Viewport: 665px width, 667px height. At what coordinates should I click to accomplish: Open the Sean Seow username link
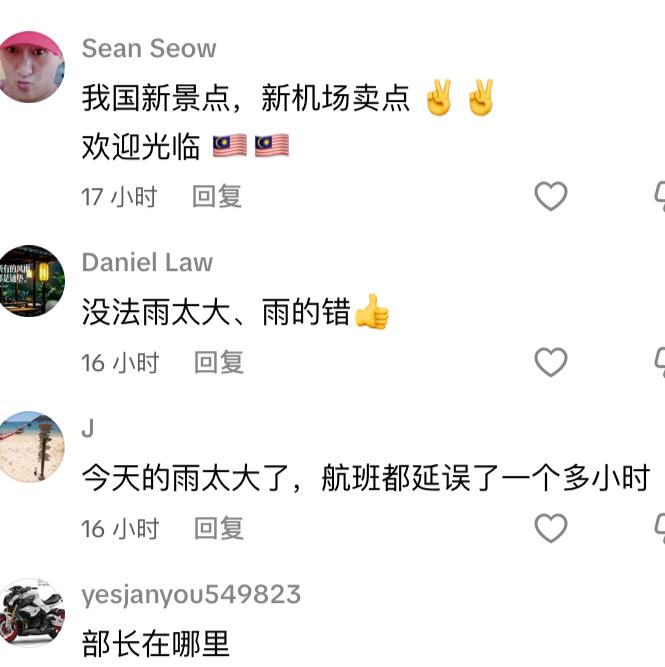(149, 48)
